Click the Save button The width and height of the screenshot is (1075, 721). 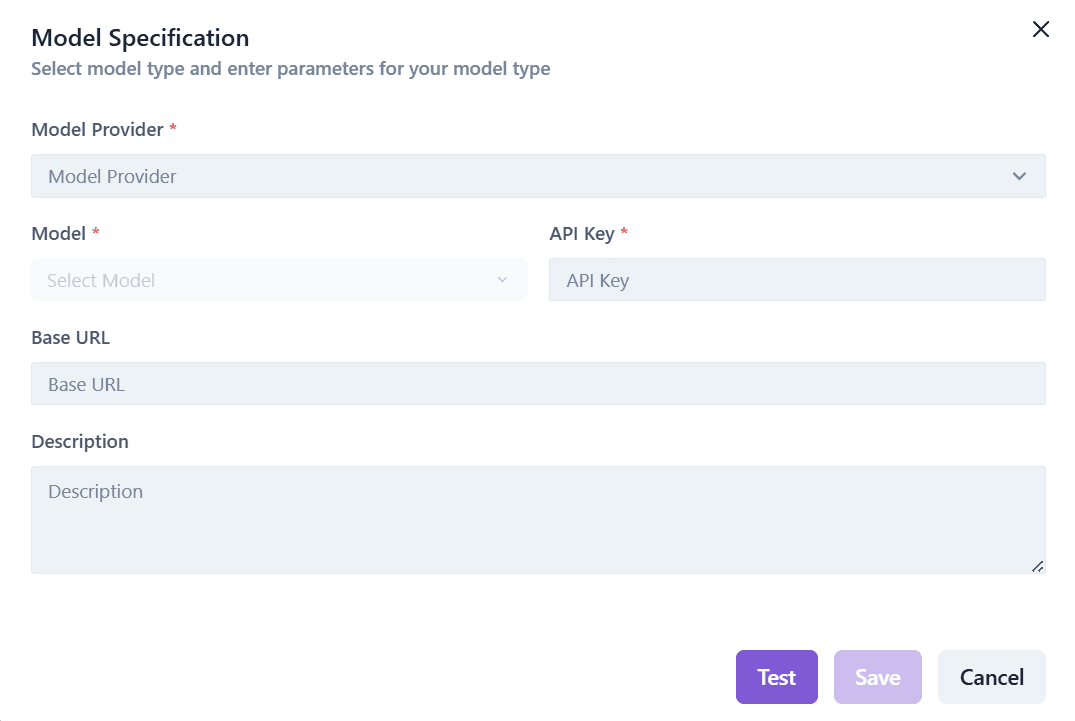[x=877, y=677]
